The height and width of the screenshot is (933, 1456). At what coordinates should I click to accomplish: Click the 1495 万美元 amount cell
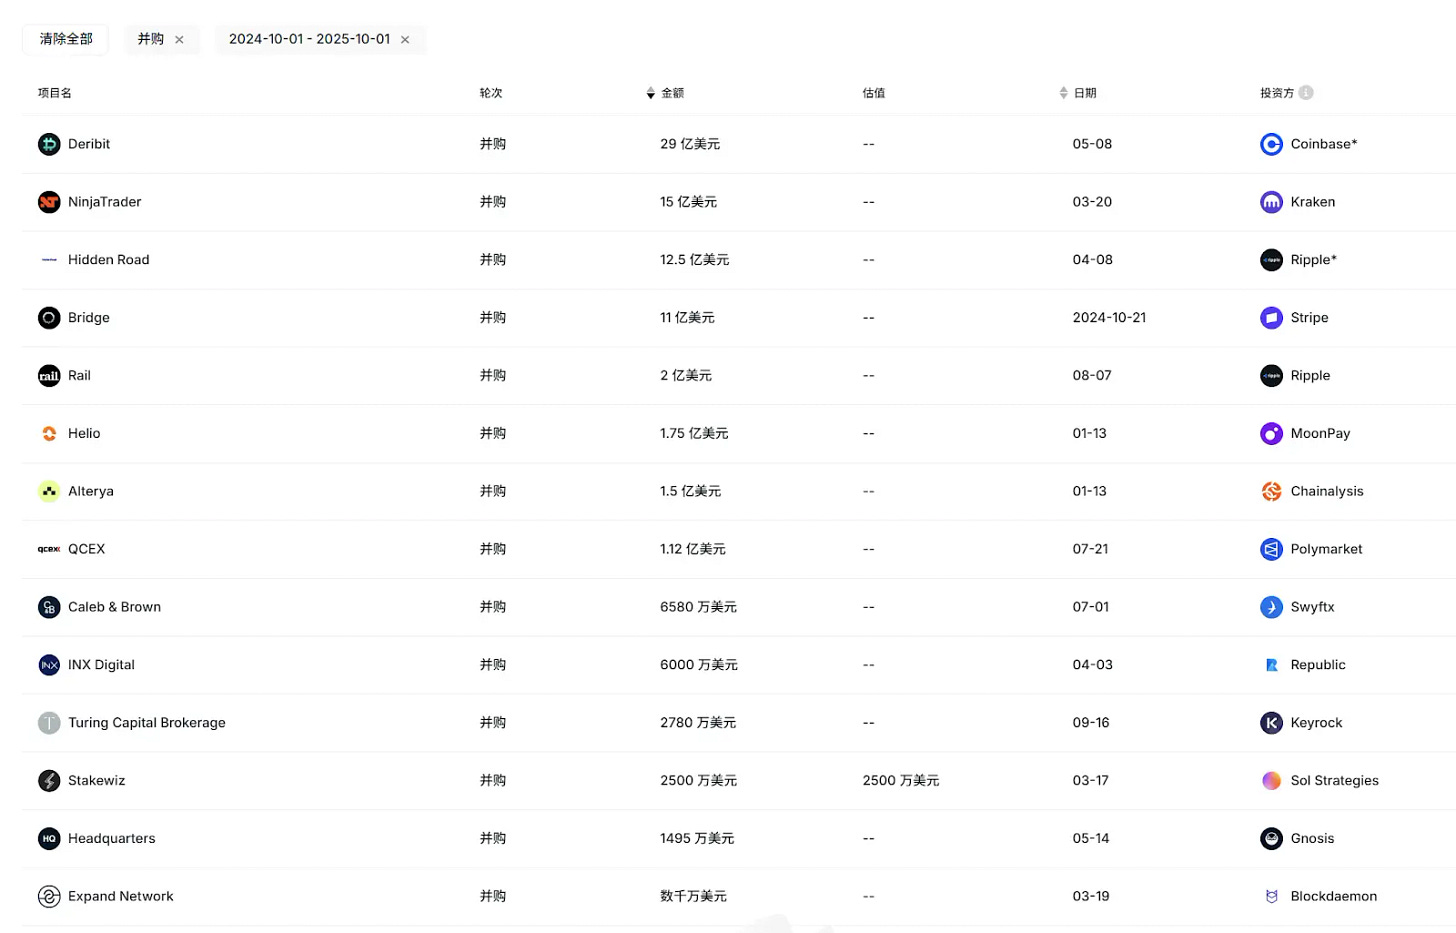(697, 839)
